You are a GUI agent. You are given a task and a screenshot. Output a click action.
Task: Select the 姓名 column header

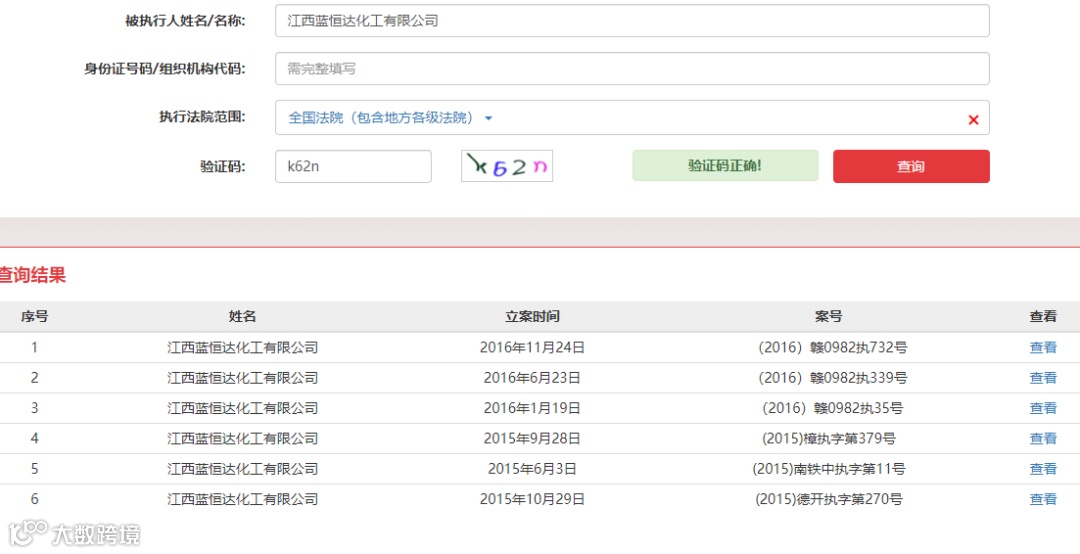(x=242, y=317)
